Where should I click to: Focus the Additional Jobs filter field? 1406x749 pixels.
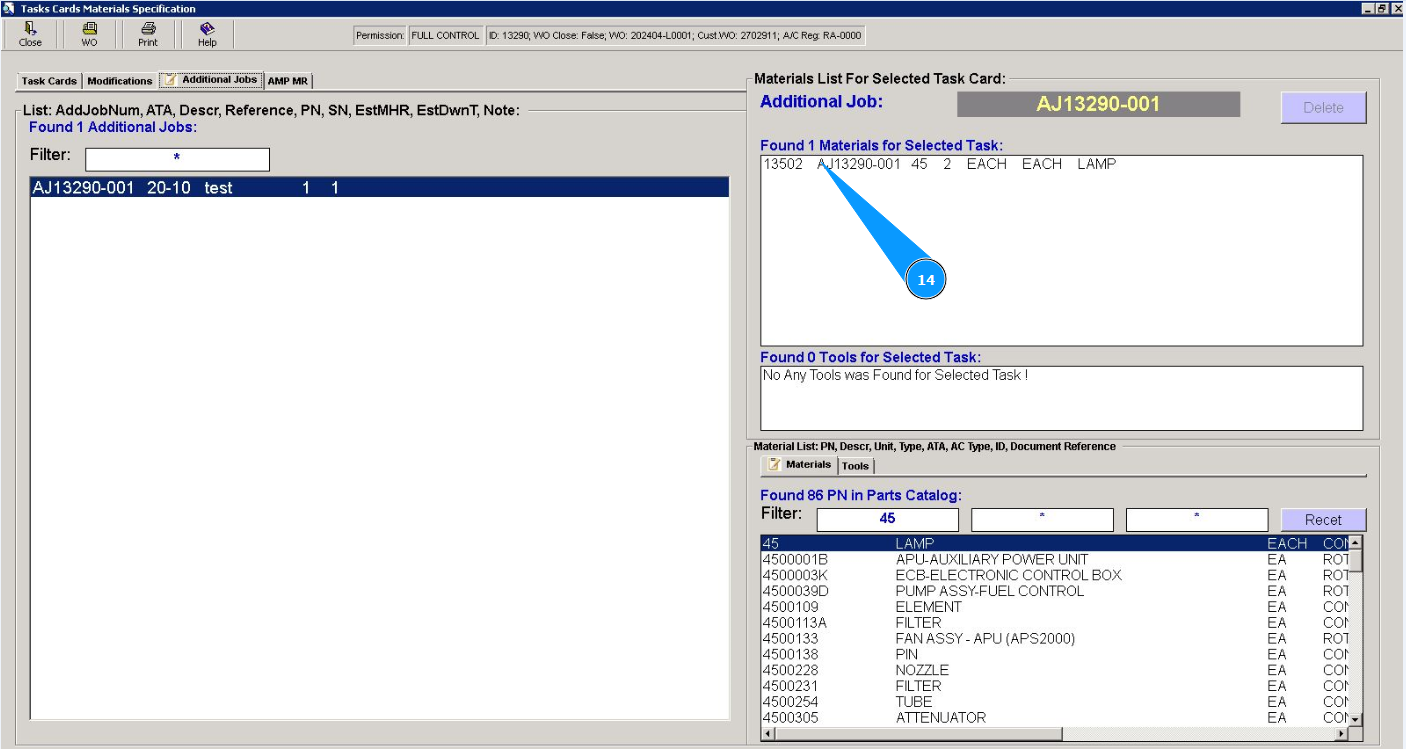[x=177, y=159]
